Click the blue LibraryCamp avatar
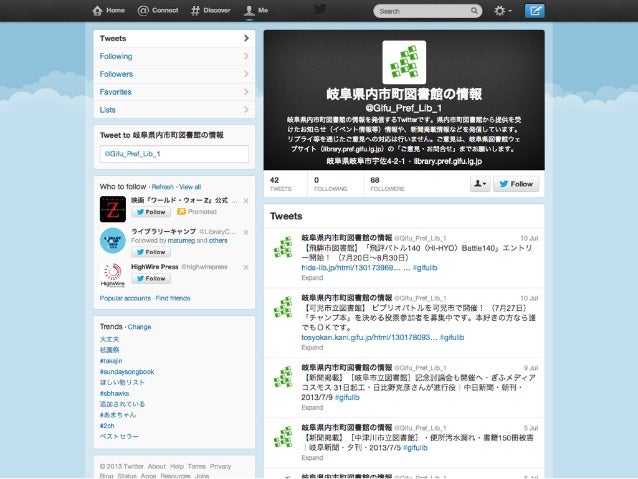638x479 pixels. [113, 240]
